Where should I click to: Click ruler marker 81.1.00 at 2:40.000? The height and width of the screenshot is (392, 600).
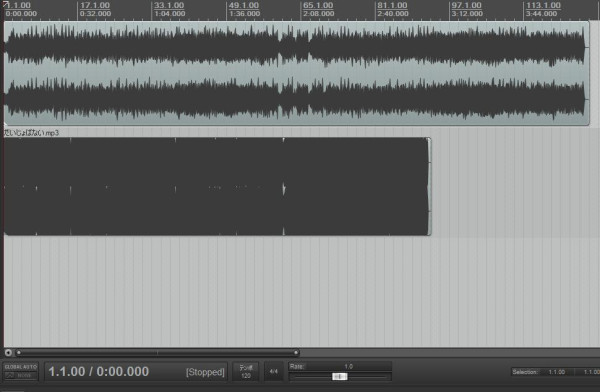393,10
